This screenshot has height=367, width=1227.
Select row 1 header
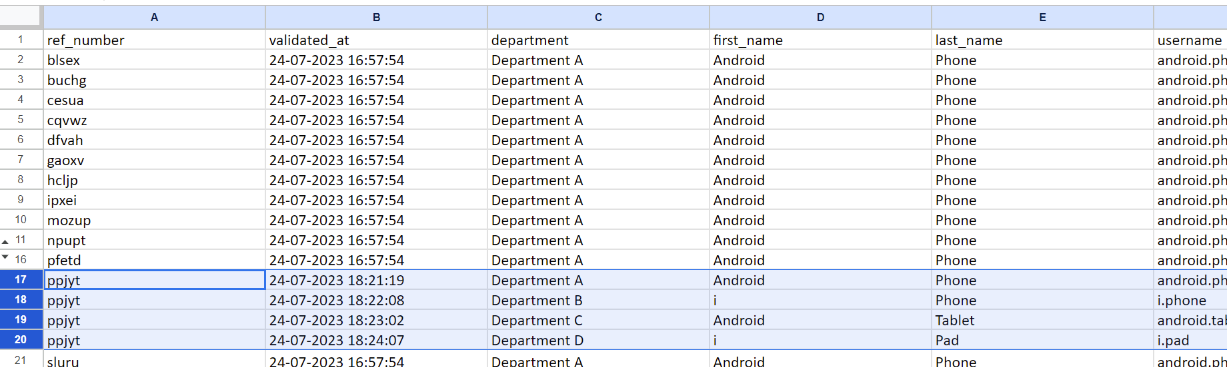click(x=21, y=40)
